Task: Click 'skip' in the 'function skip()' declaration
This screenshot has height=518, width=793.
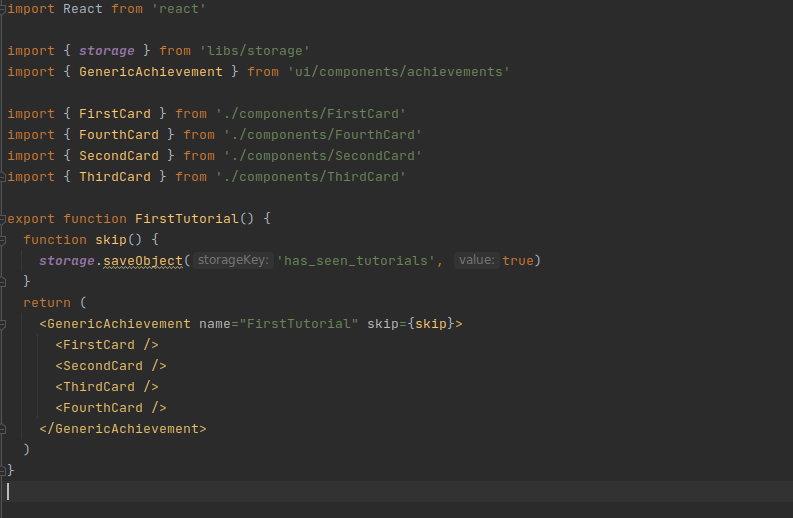Action: tap(111, 240)
